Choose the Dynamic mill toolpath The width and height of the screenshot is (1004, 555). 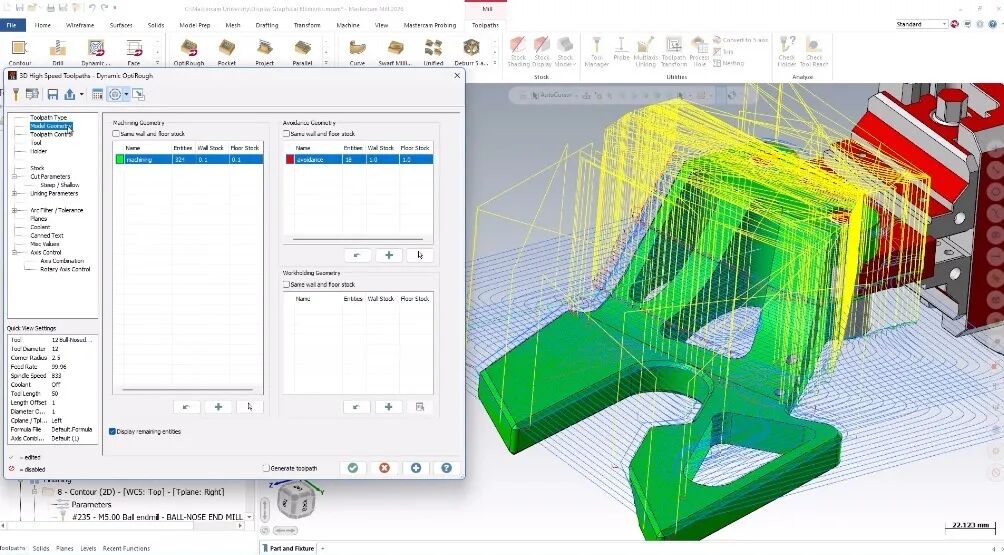click(95, 52)
